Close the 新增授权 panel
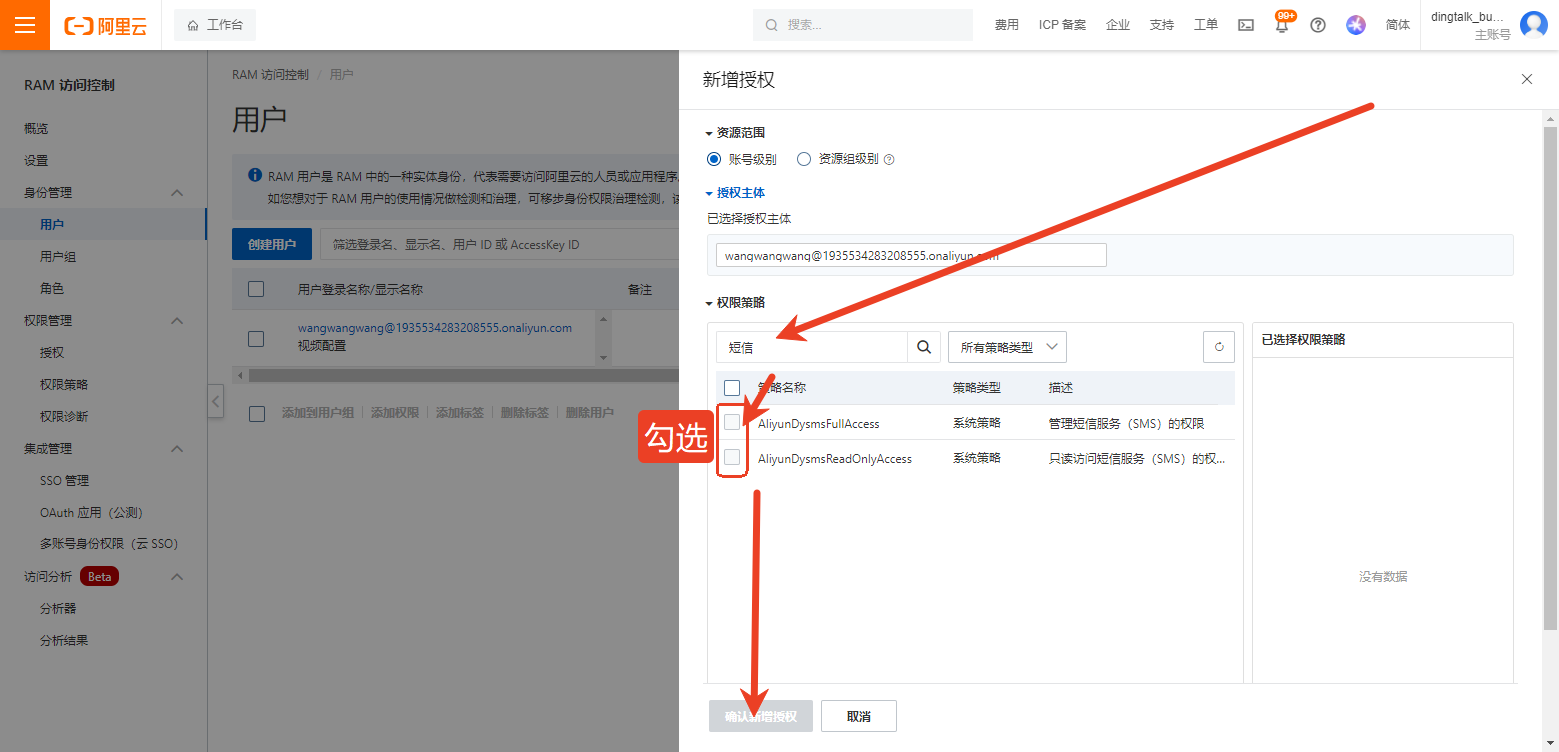Screen dimensions: 1559x752 pos(1527,79)
